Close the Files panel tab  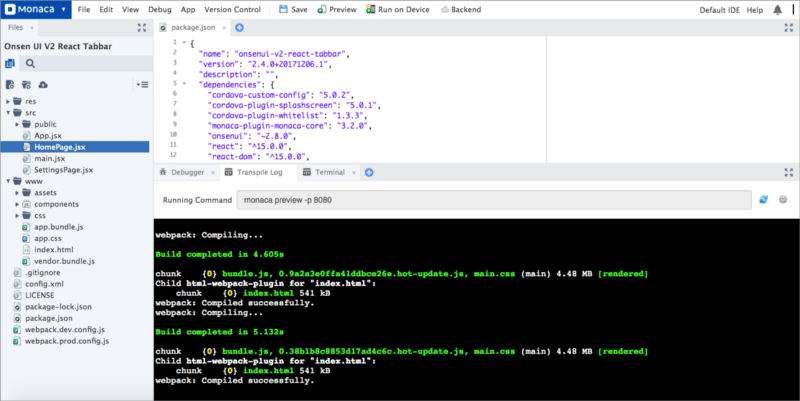pyautogui.click(x=32, y=28)
